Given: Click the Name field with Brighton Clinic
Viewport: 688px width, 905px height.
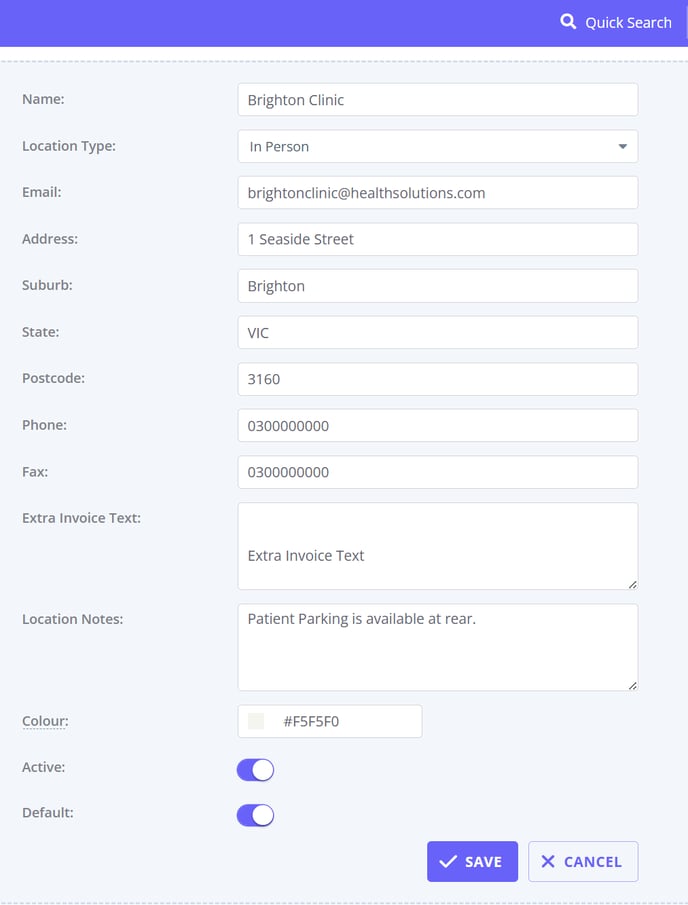Looking at the screenshot, I should (x=438, y=100).
